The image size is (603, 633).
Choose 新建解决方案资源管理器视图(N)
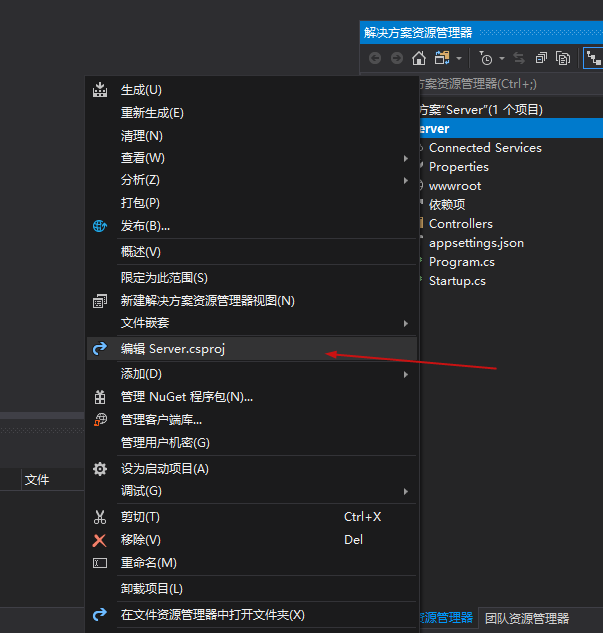(x=252, y=301)
